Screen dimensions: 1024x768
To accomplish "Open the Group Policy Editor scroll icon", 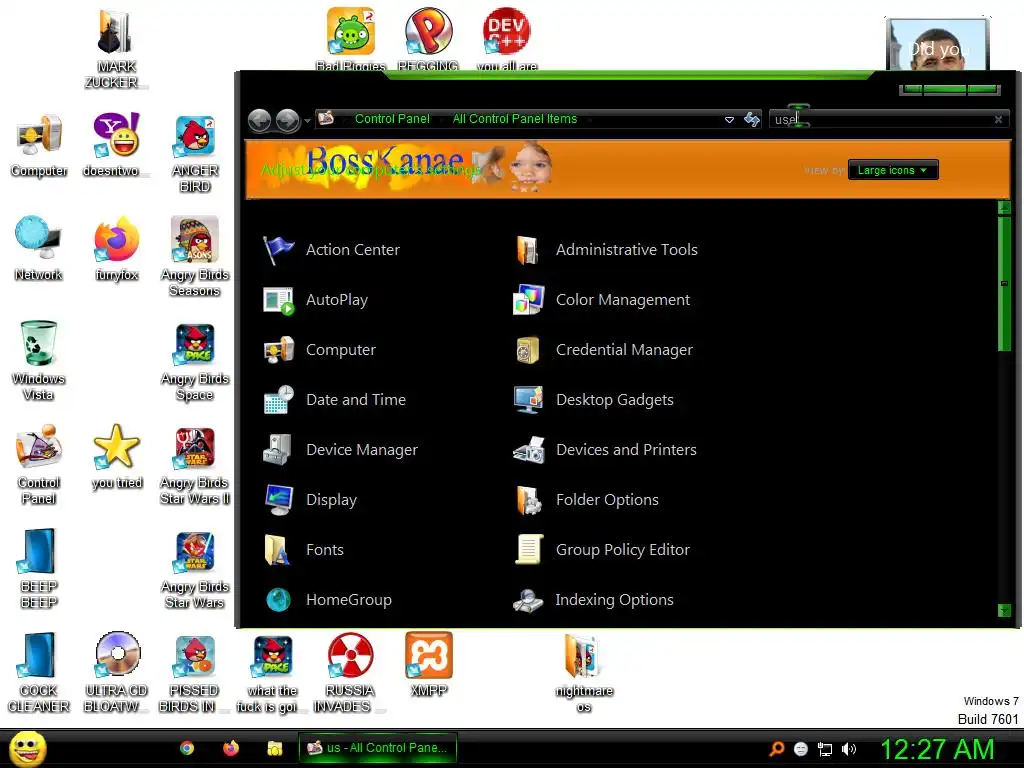I will coord(528,550).
